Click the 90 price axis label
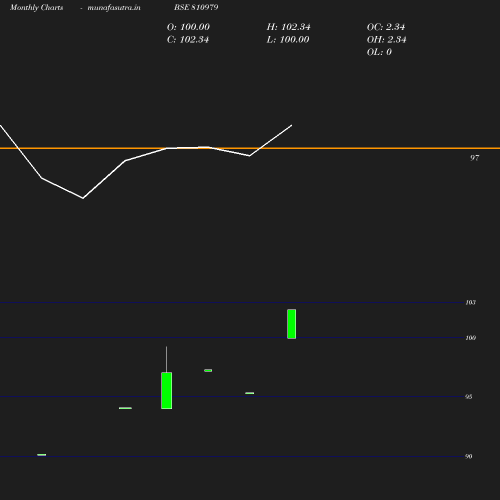 click(x=469, y=456)
